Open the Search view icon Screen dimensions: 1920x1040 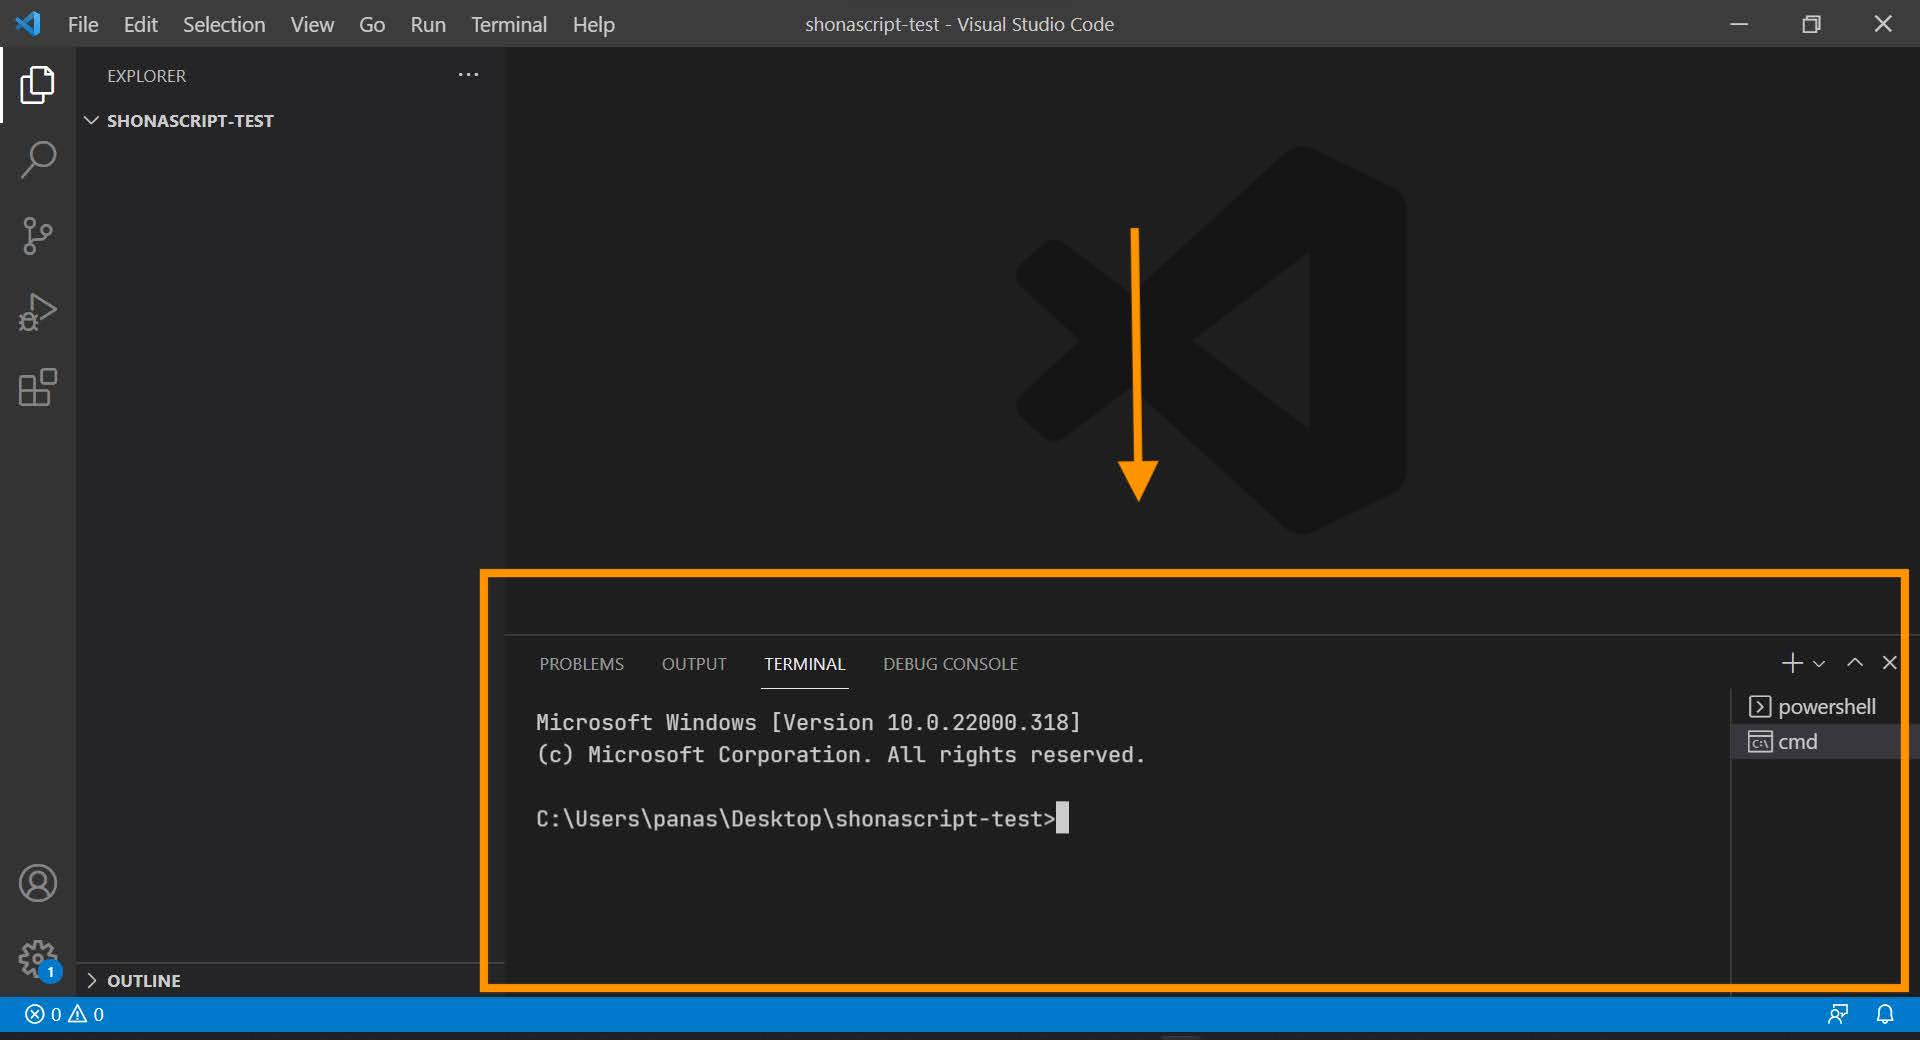(37, 160)
